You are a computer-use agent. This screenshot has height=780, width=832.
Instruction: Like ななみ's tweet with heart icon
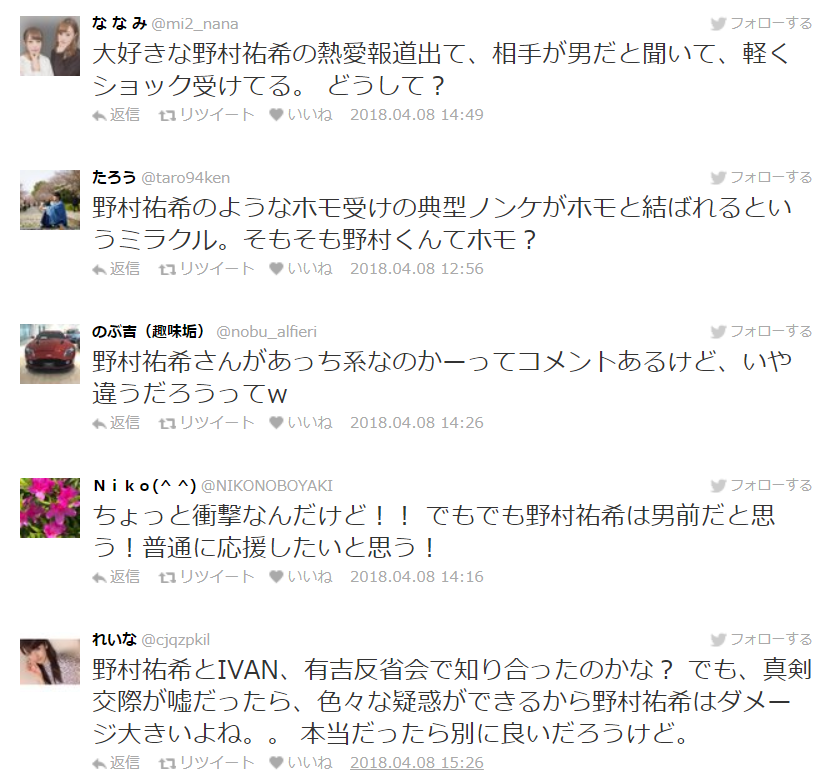coord(301,115)
